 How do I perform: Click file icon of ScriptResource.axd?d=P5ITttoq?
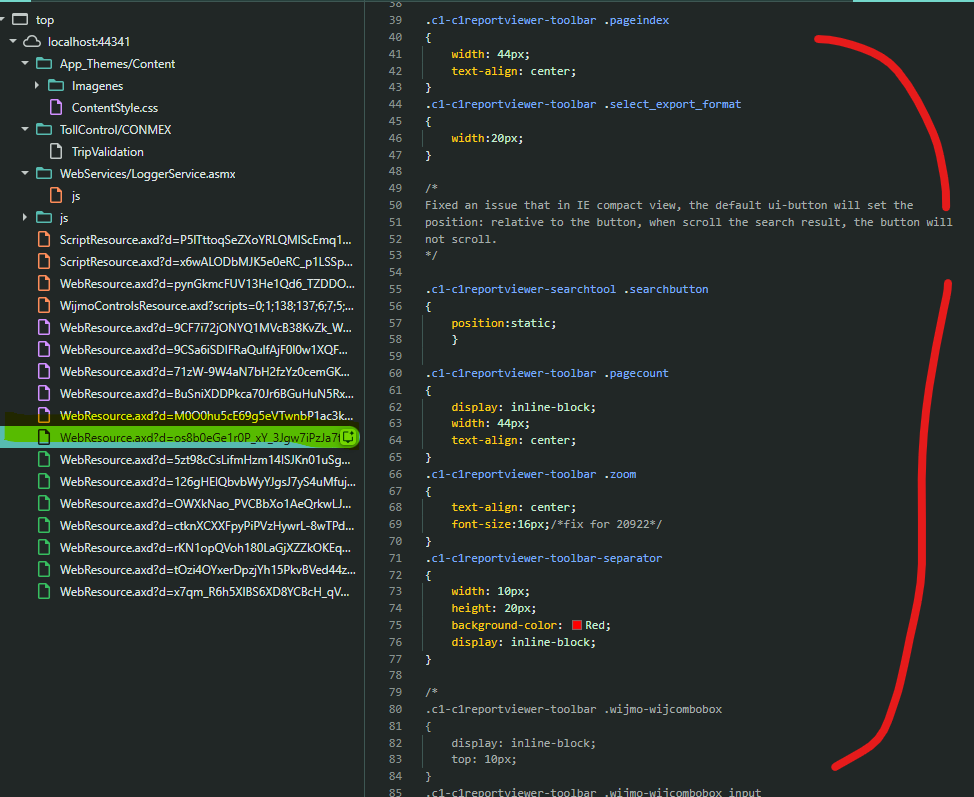click(x=44, y=239)
